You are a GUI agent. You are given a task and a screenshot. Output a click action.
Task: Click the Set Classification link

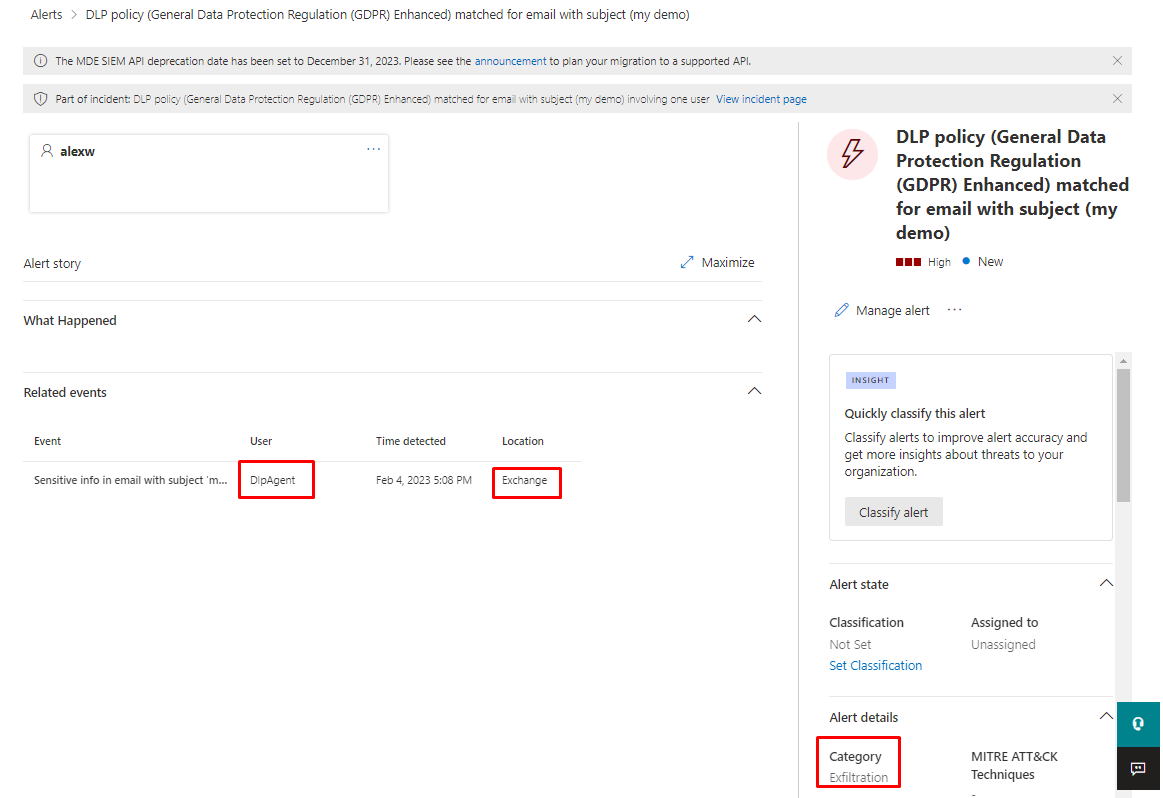coord(875,665)
